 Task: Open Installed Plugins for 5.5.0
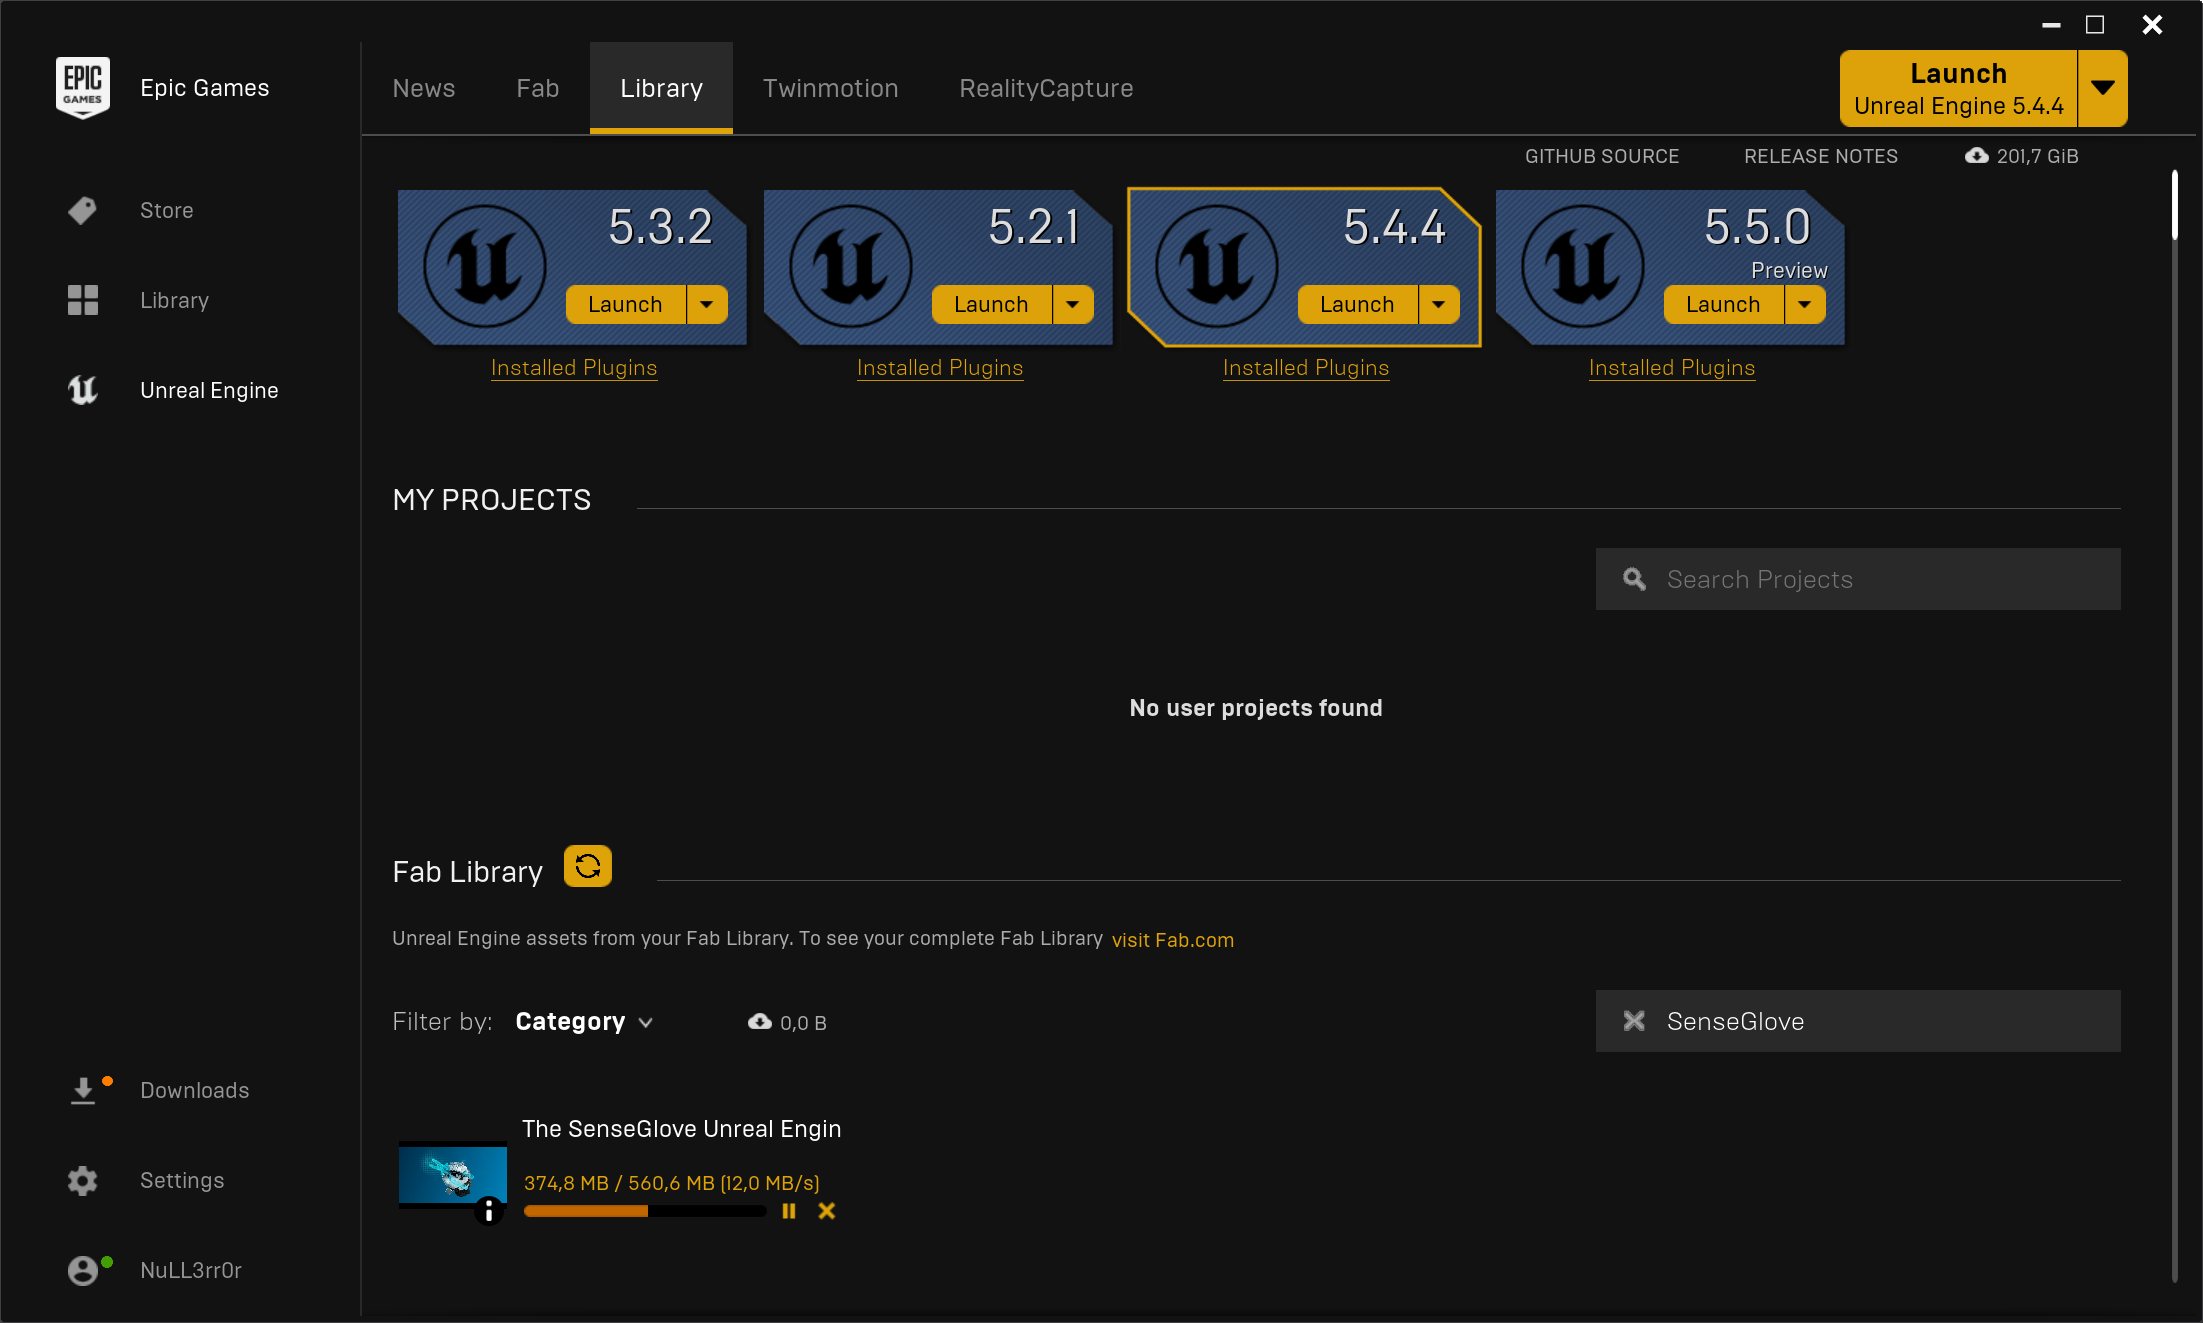pyautogui.click(x=1673, y=367)
